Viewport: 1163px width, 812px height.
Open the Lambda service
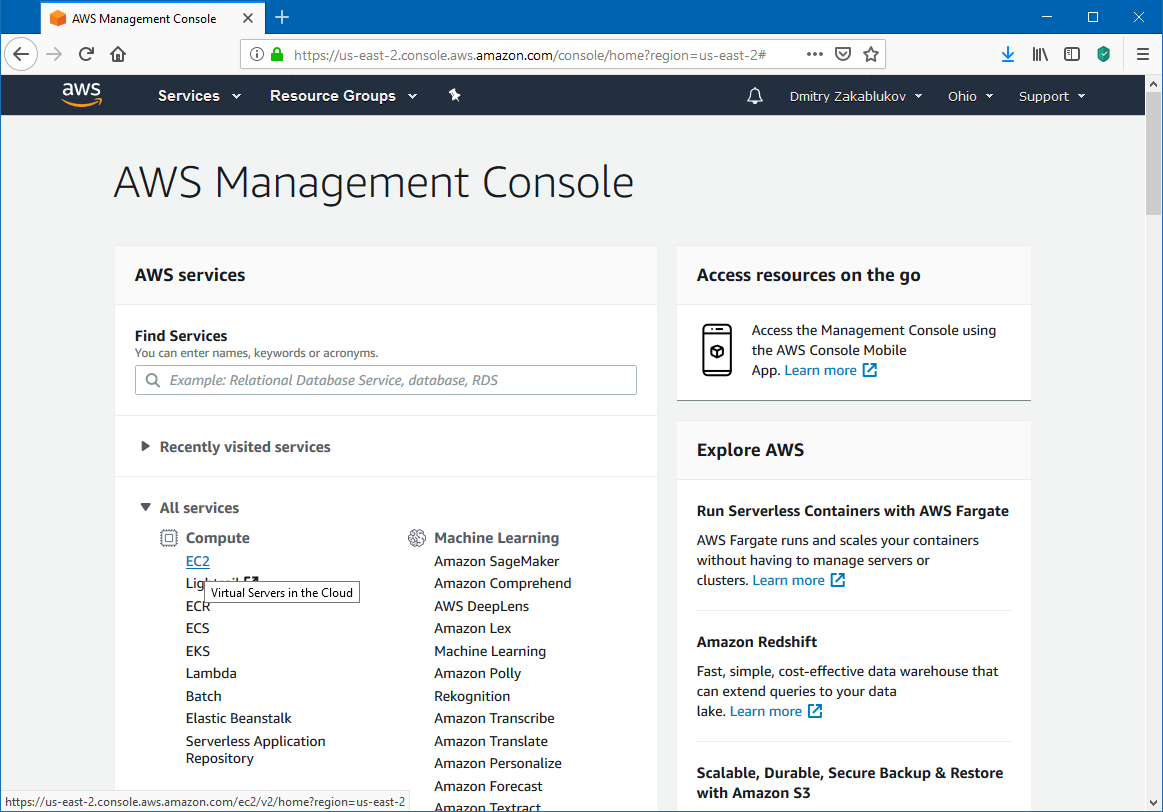click(x=211, y=673)
